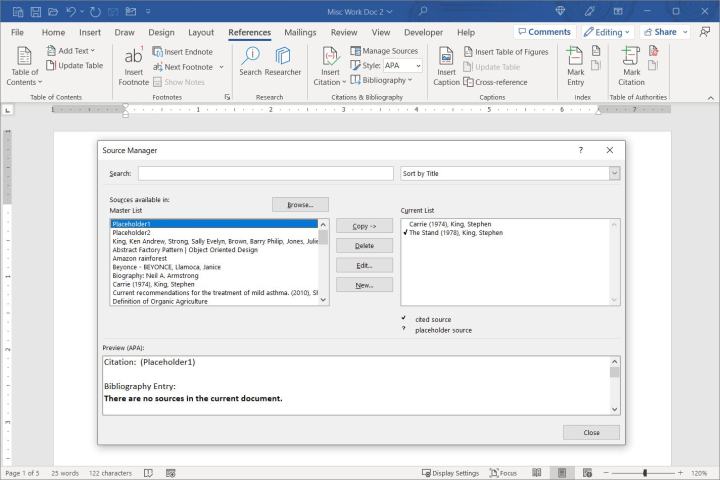Open the Help icon in Source Manager
This screenshot has height=480, width=720.
coord(580,150)
